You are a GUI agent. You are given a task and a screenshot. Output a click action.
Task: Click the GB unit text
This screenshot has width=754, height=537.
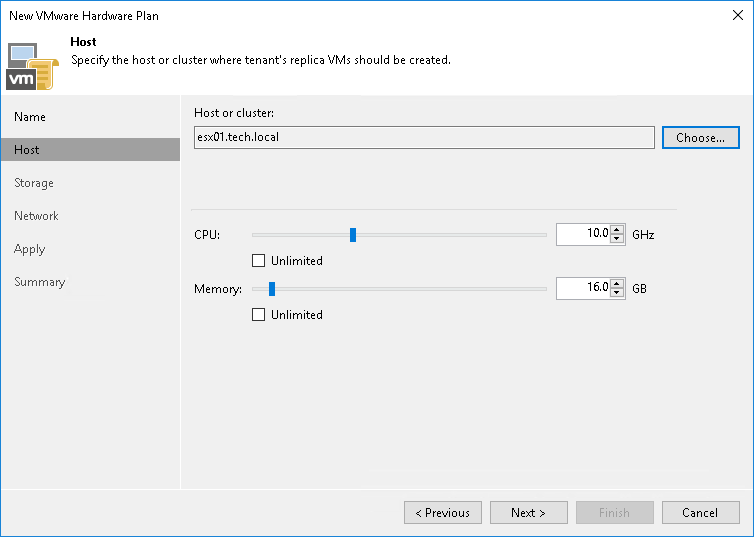coord(640,288)
